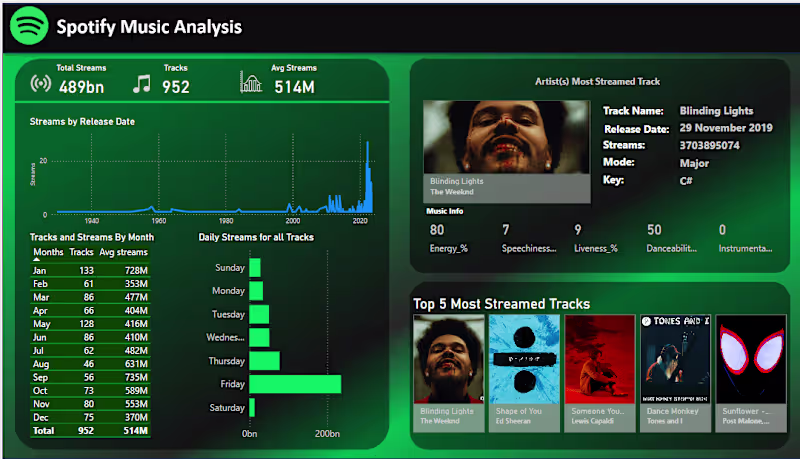Select the Months column header
The width and height of the screenshot is (800, 459).
click(48, 252)
